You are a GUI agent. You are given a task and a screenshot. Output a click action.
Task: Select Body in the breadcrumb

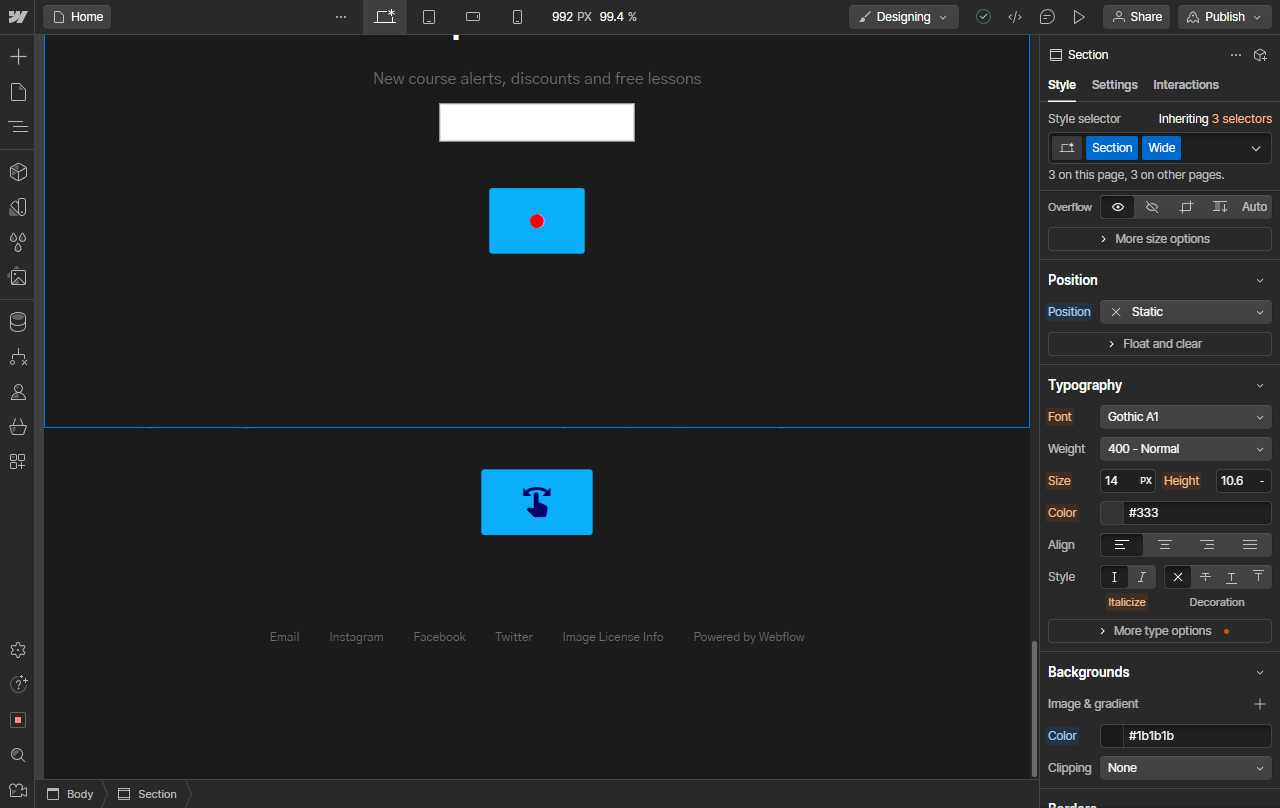(70, 794)
